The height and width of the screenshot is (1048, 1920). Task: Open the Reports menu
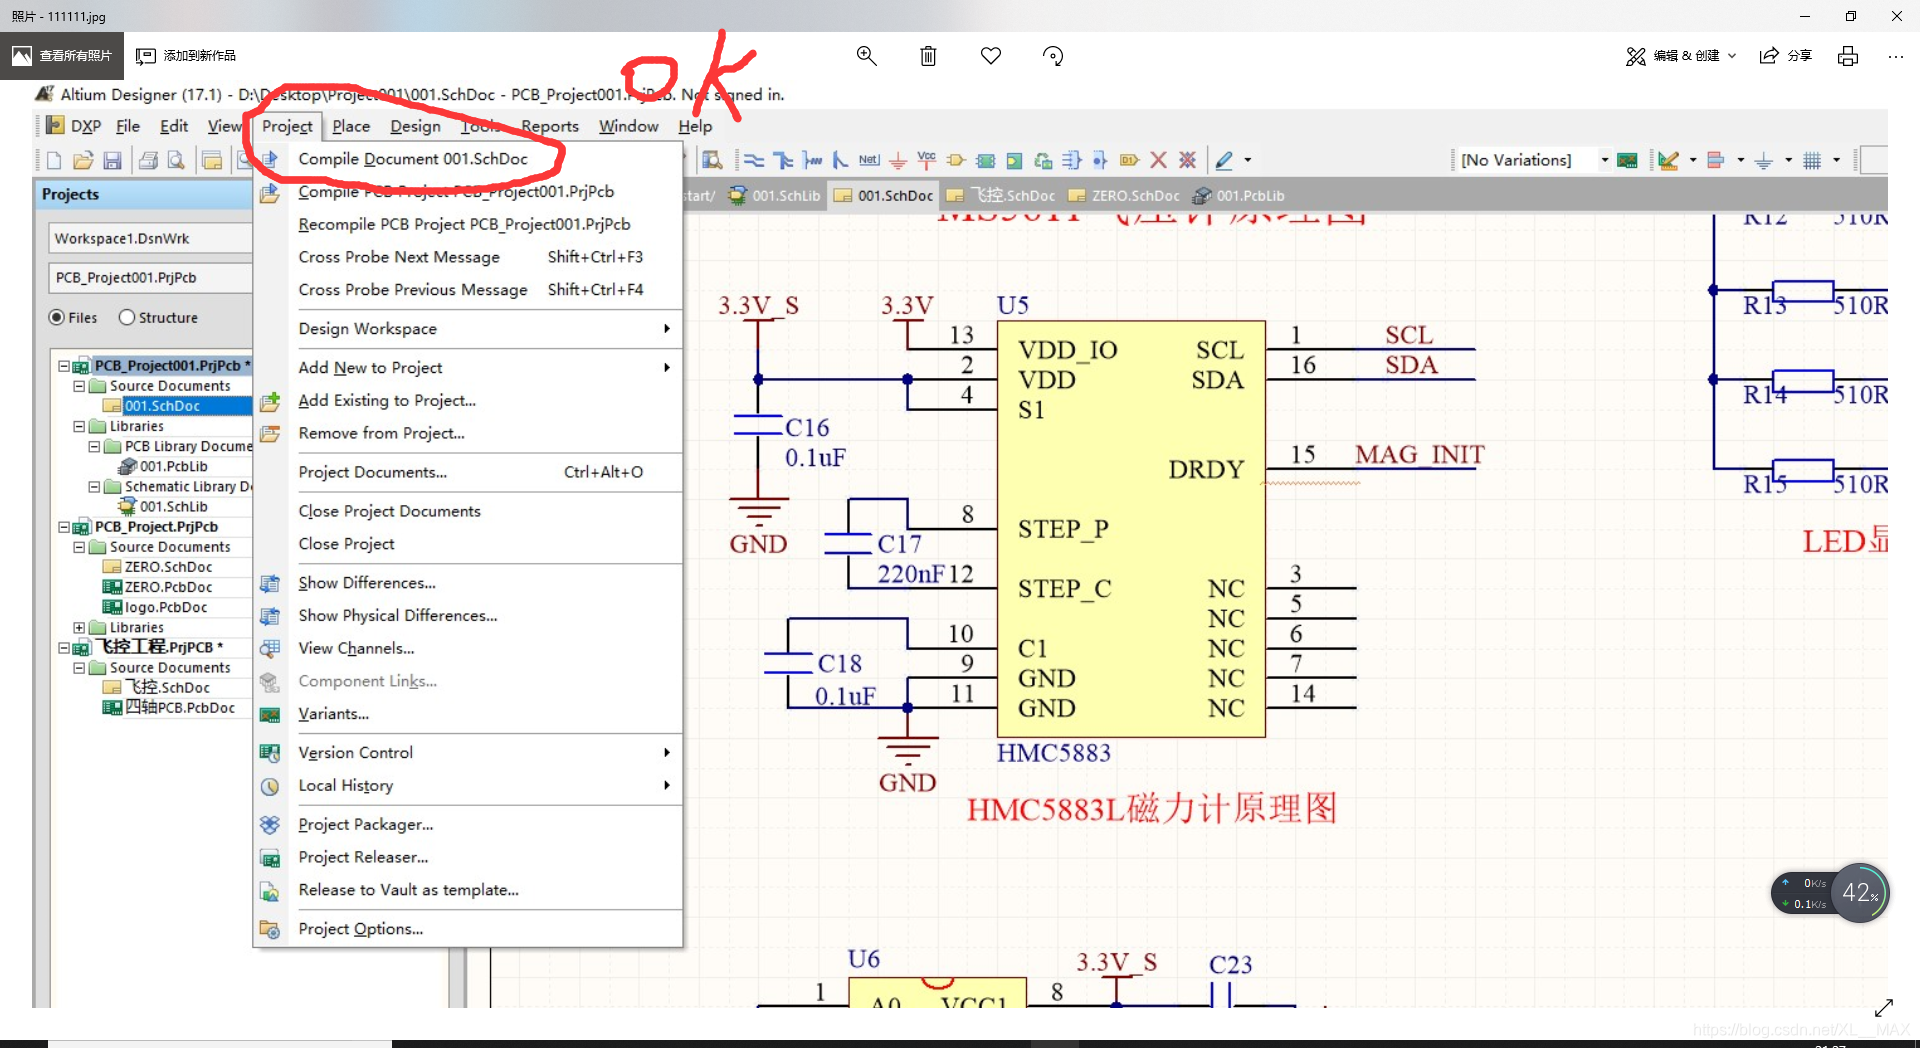pos(550,126)
